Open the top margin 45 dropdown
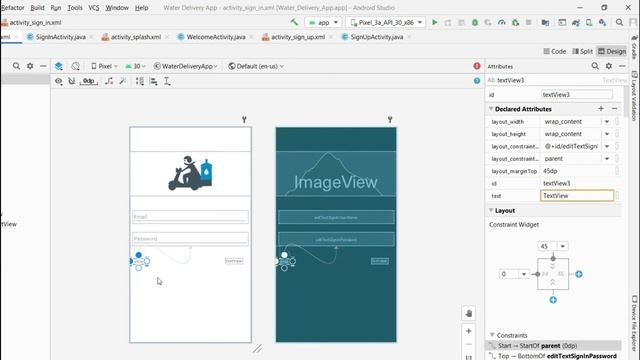The width and height of the screenshot is (640, 360). (x=562, y=246)
